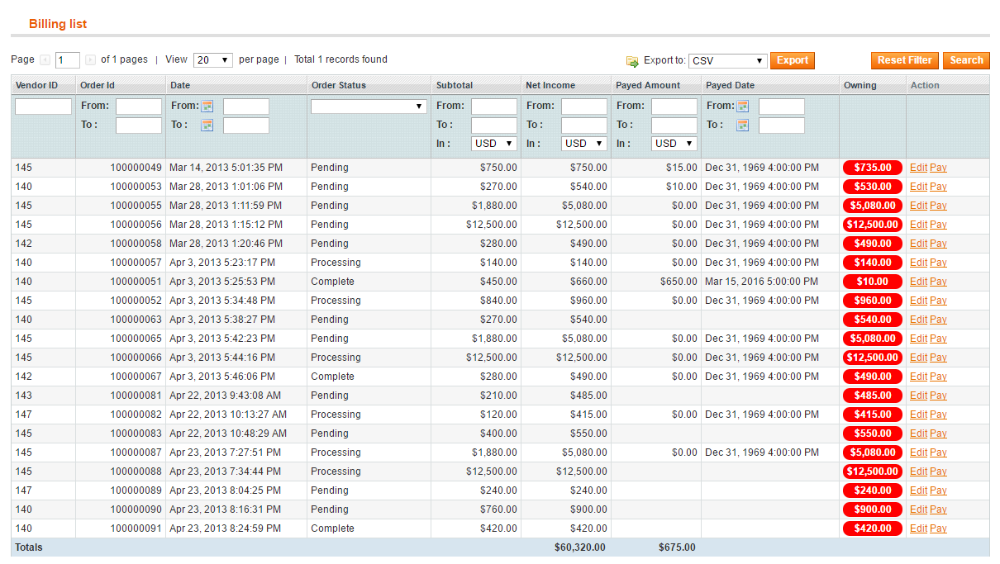Screen dimensions: 1000x564
Task: Click Edit for order 100000051
Action: point(918,281)
